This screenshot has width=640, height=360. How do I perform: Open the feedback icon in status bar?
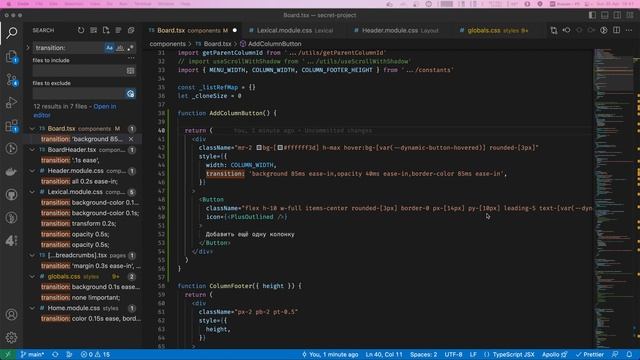pos(615,354)
